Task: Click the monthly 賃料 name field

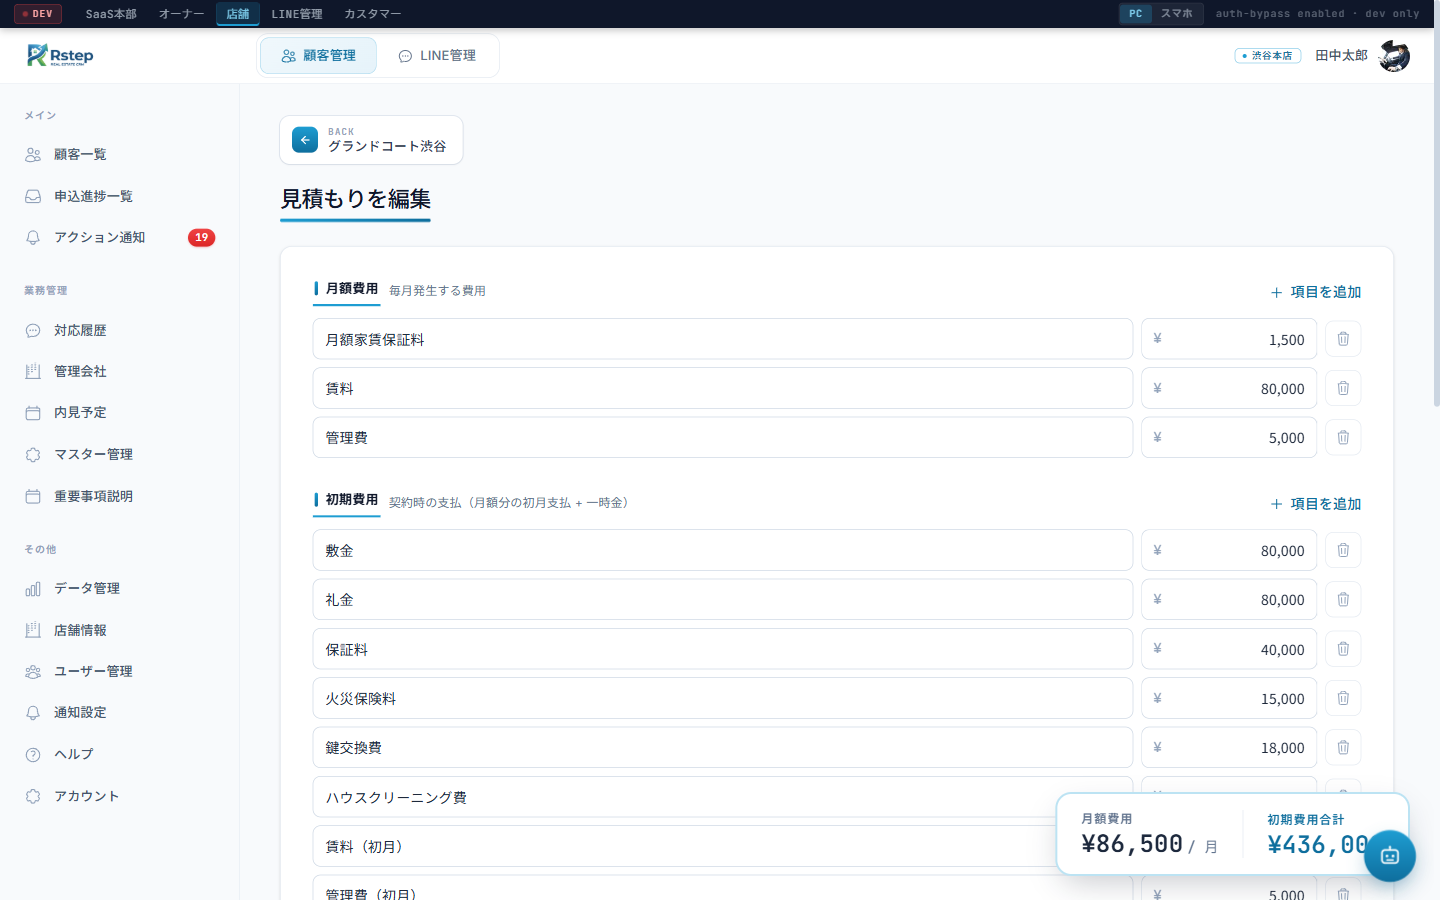Action: point(723,388)
